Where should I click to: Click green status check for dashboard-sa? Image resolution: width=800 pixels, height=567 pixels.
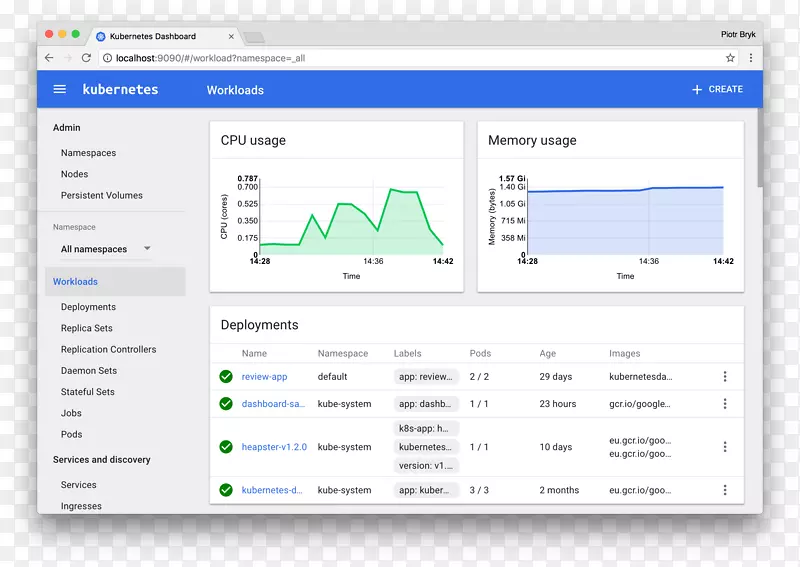click(226, 404)
